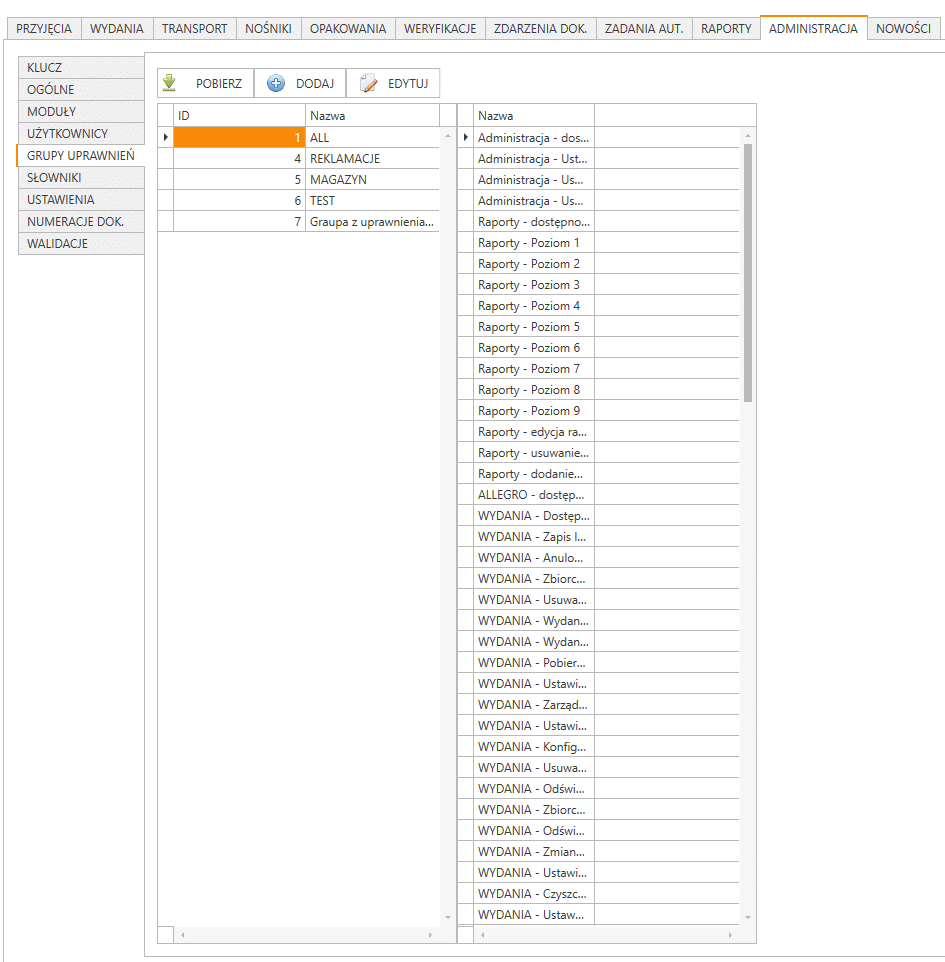Screen dimensions: 945x962
Task: Select the REKLAMACJE group row
Action: click(299, 158)
